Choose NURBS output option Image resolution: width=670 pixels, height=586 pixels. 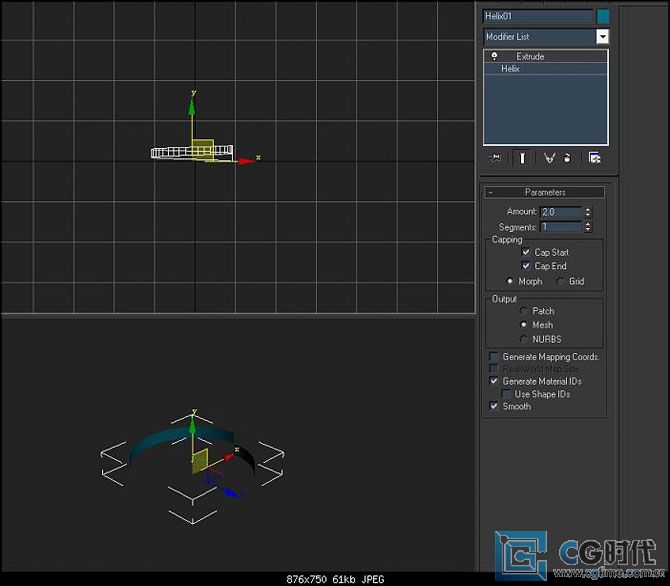(x=523, y=339)
